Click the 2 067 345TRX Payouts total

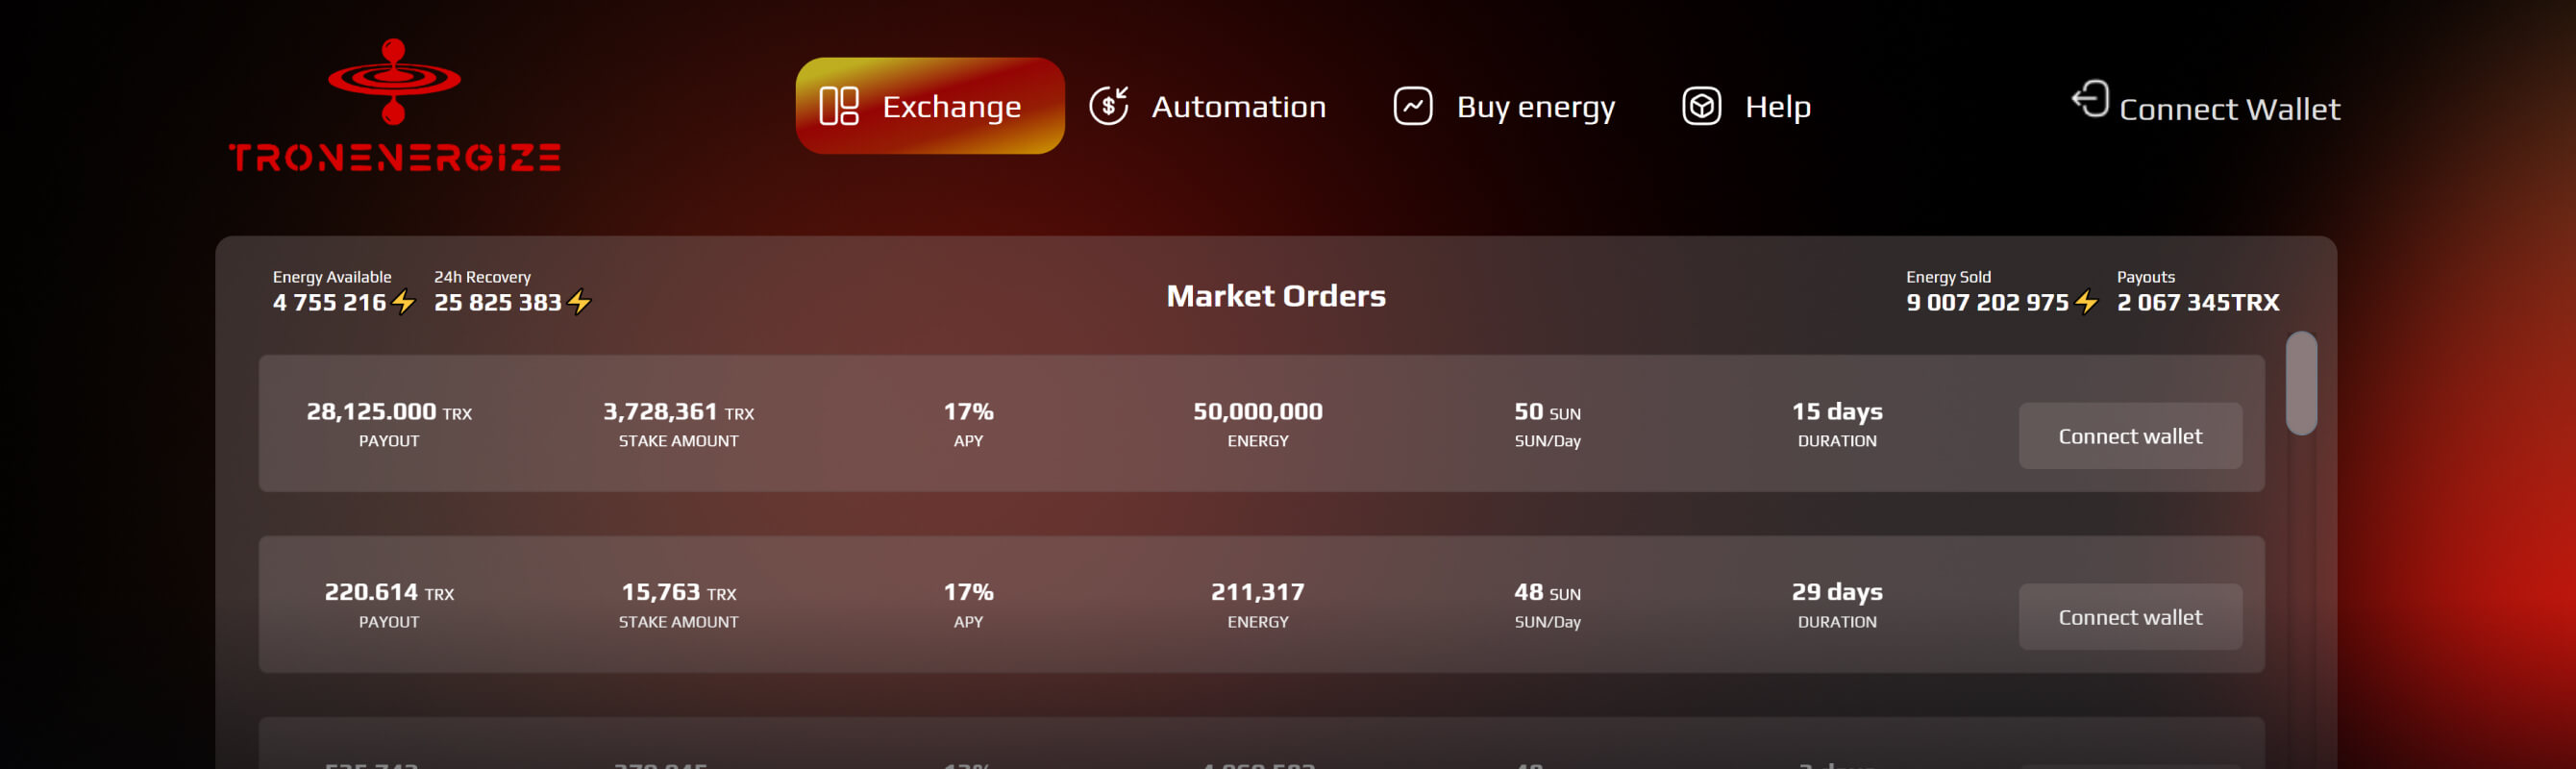tap(2197, 302)
